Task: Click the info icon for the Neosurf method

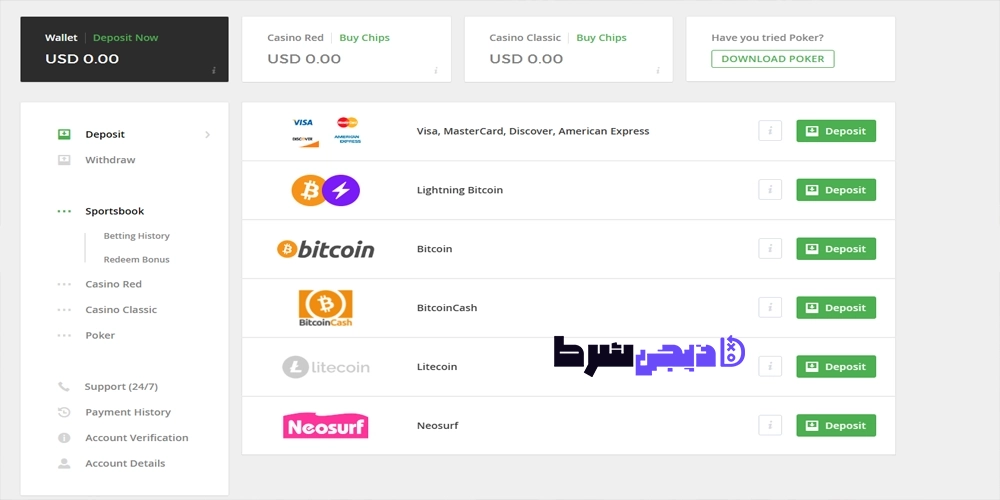Action: (770, 425)
